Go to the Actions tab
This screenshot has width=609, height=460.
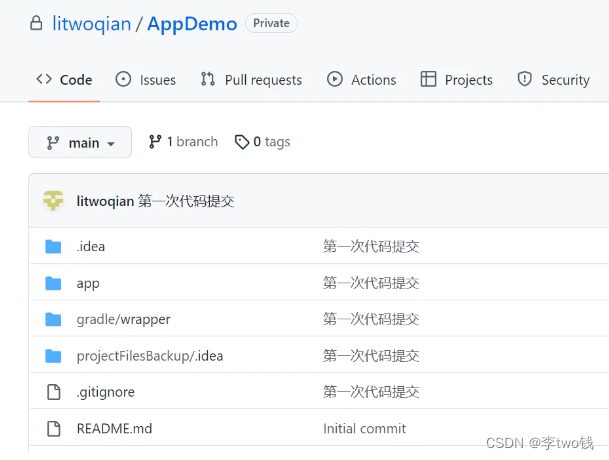361,80
